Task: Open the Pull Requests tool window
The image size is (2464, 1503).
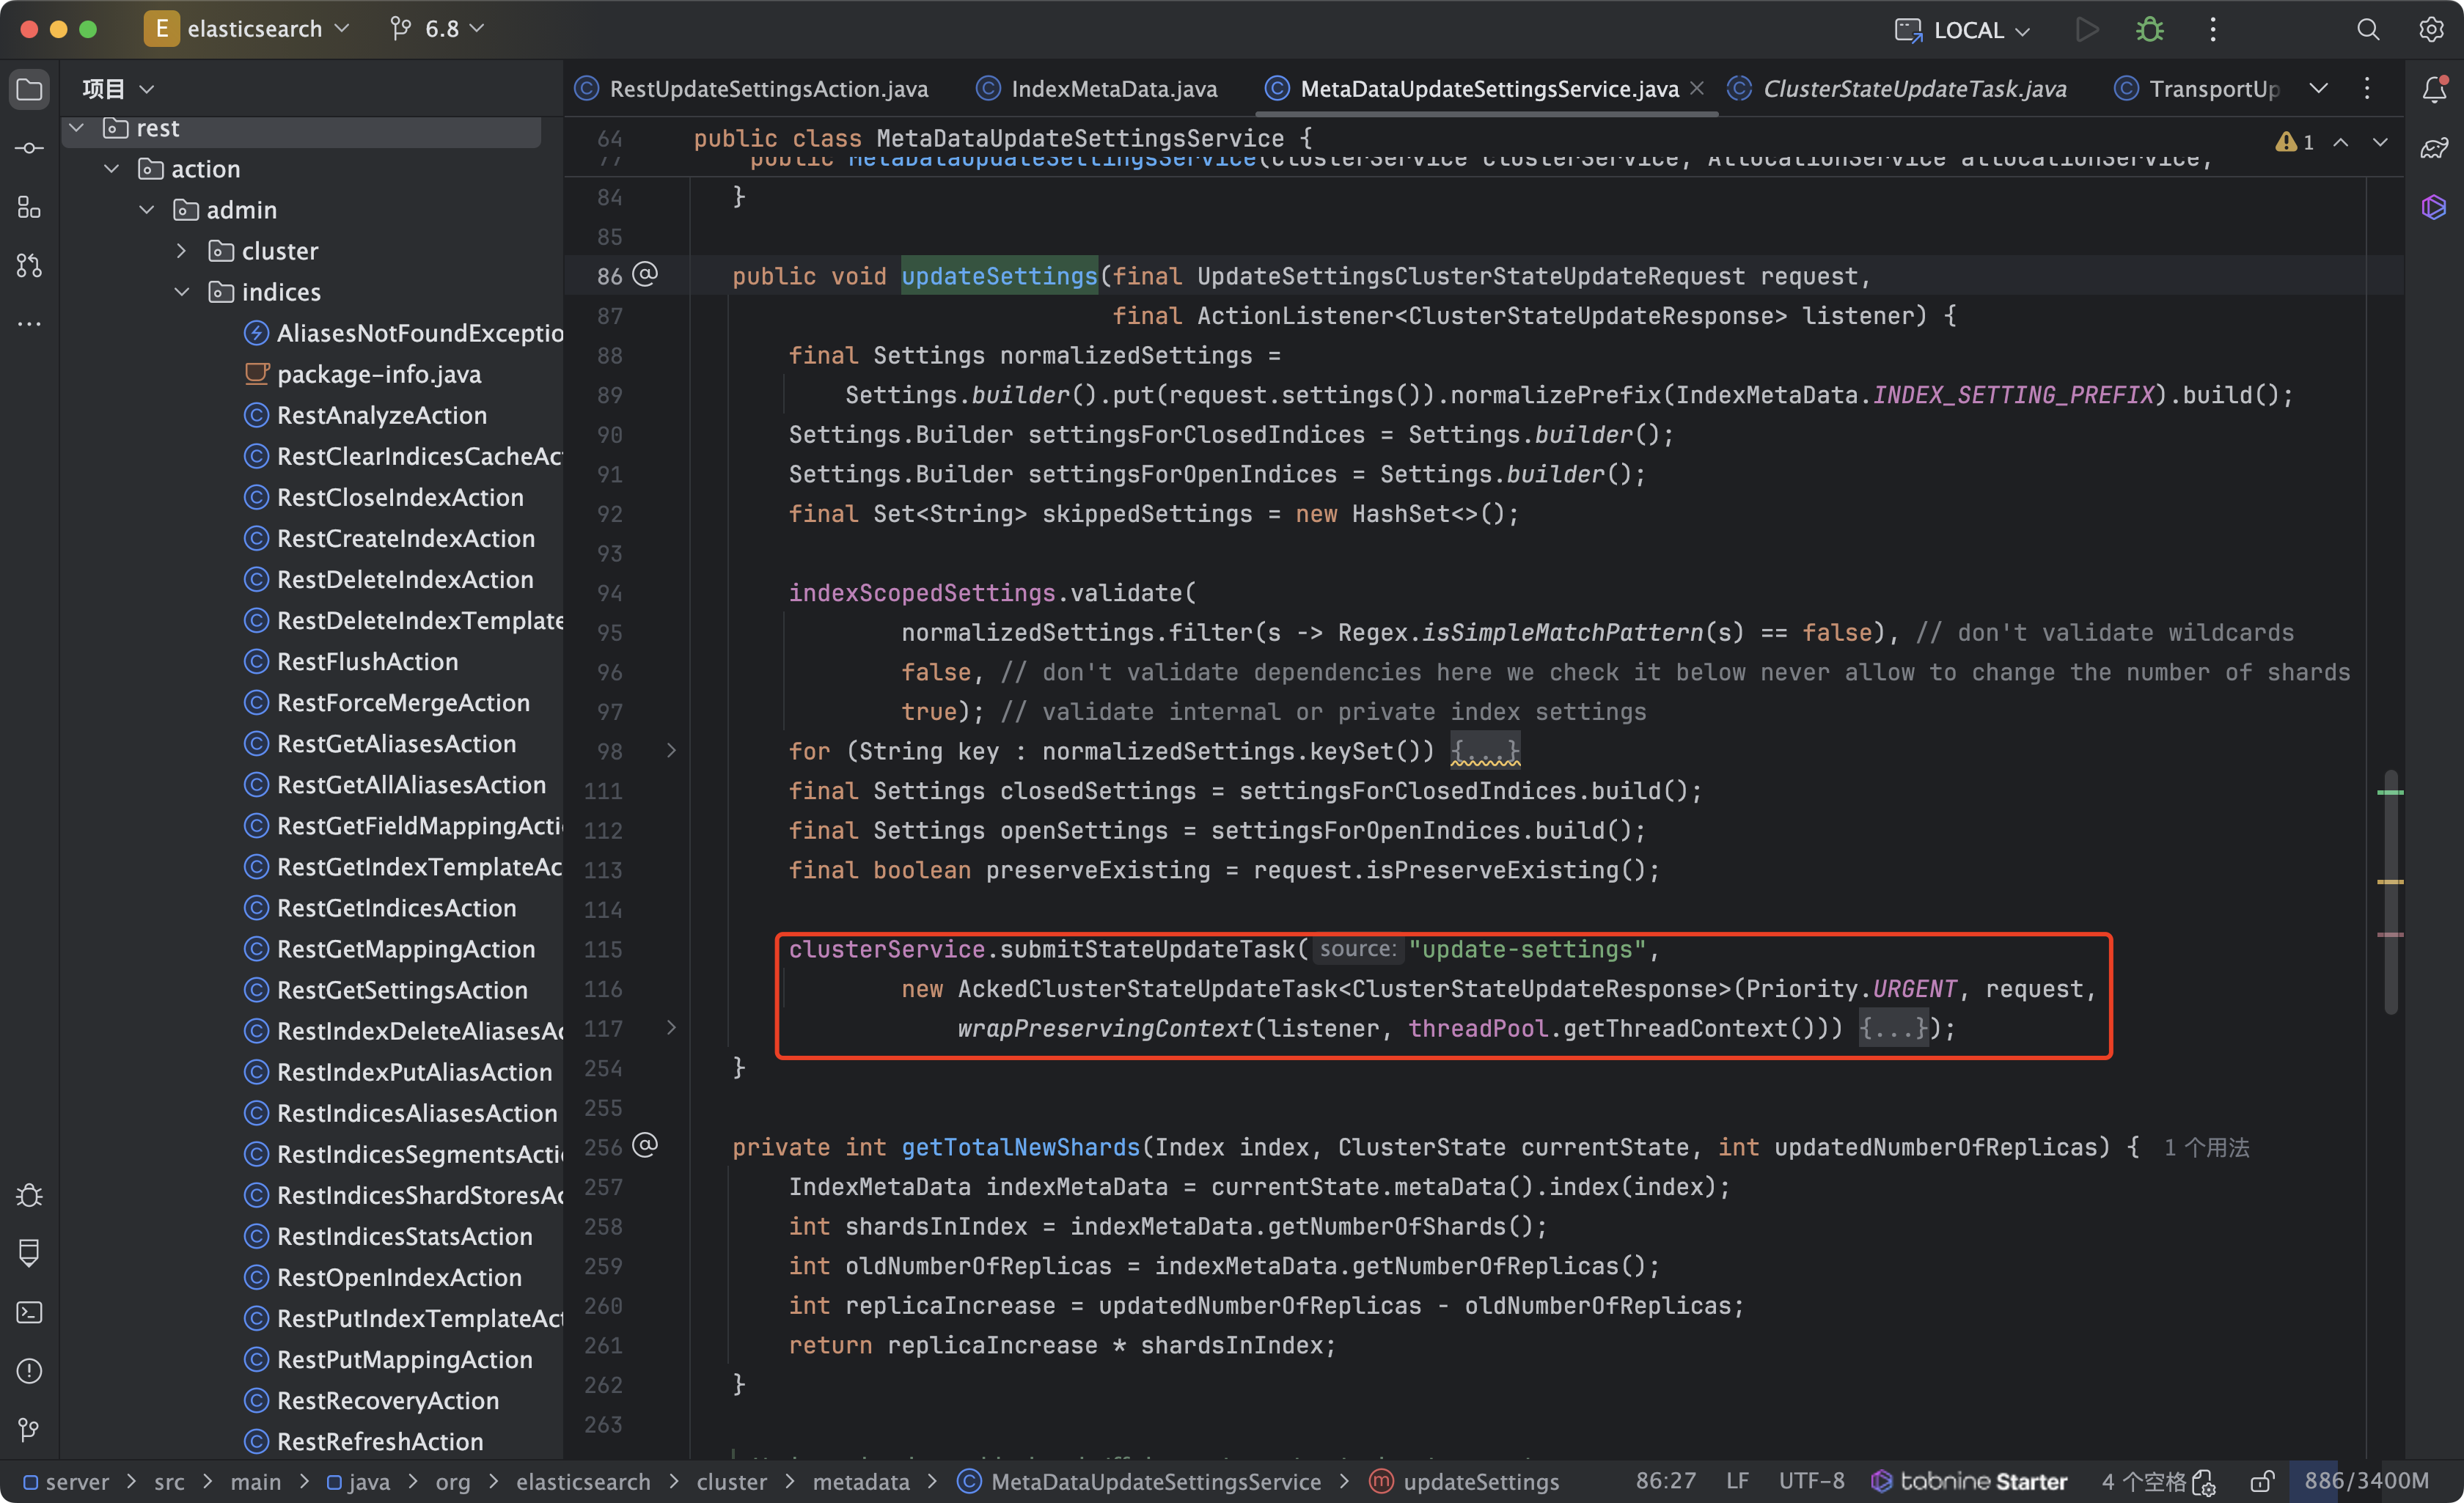Action: pos(29,265)
